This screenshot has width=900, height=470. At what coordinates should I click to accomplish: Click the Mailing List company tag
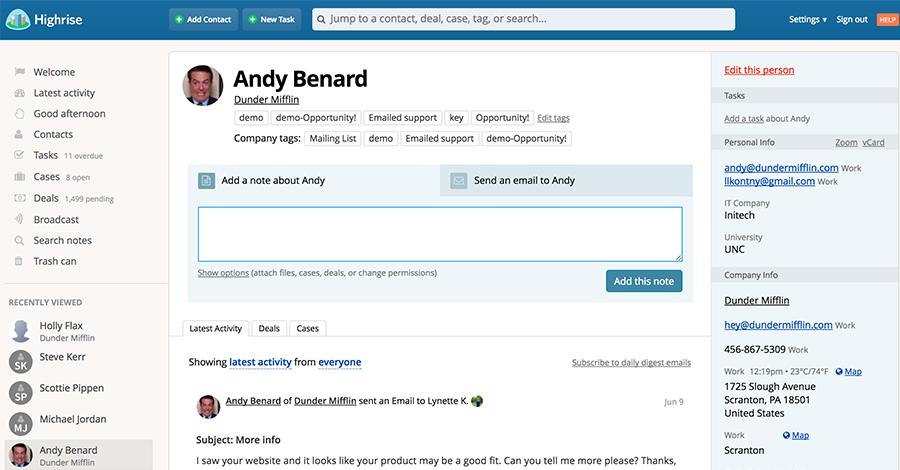click(x=333, y=138)
